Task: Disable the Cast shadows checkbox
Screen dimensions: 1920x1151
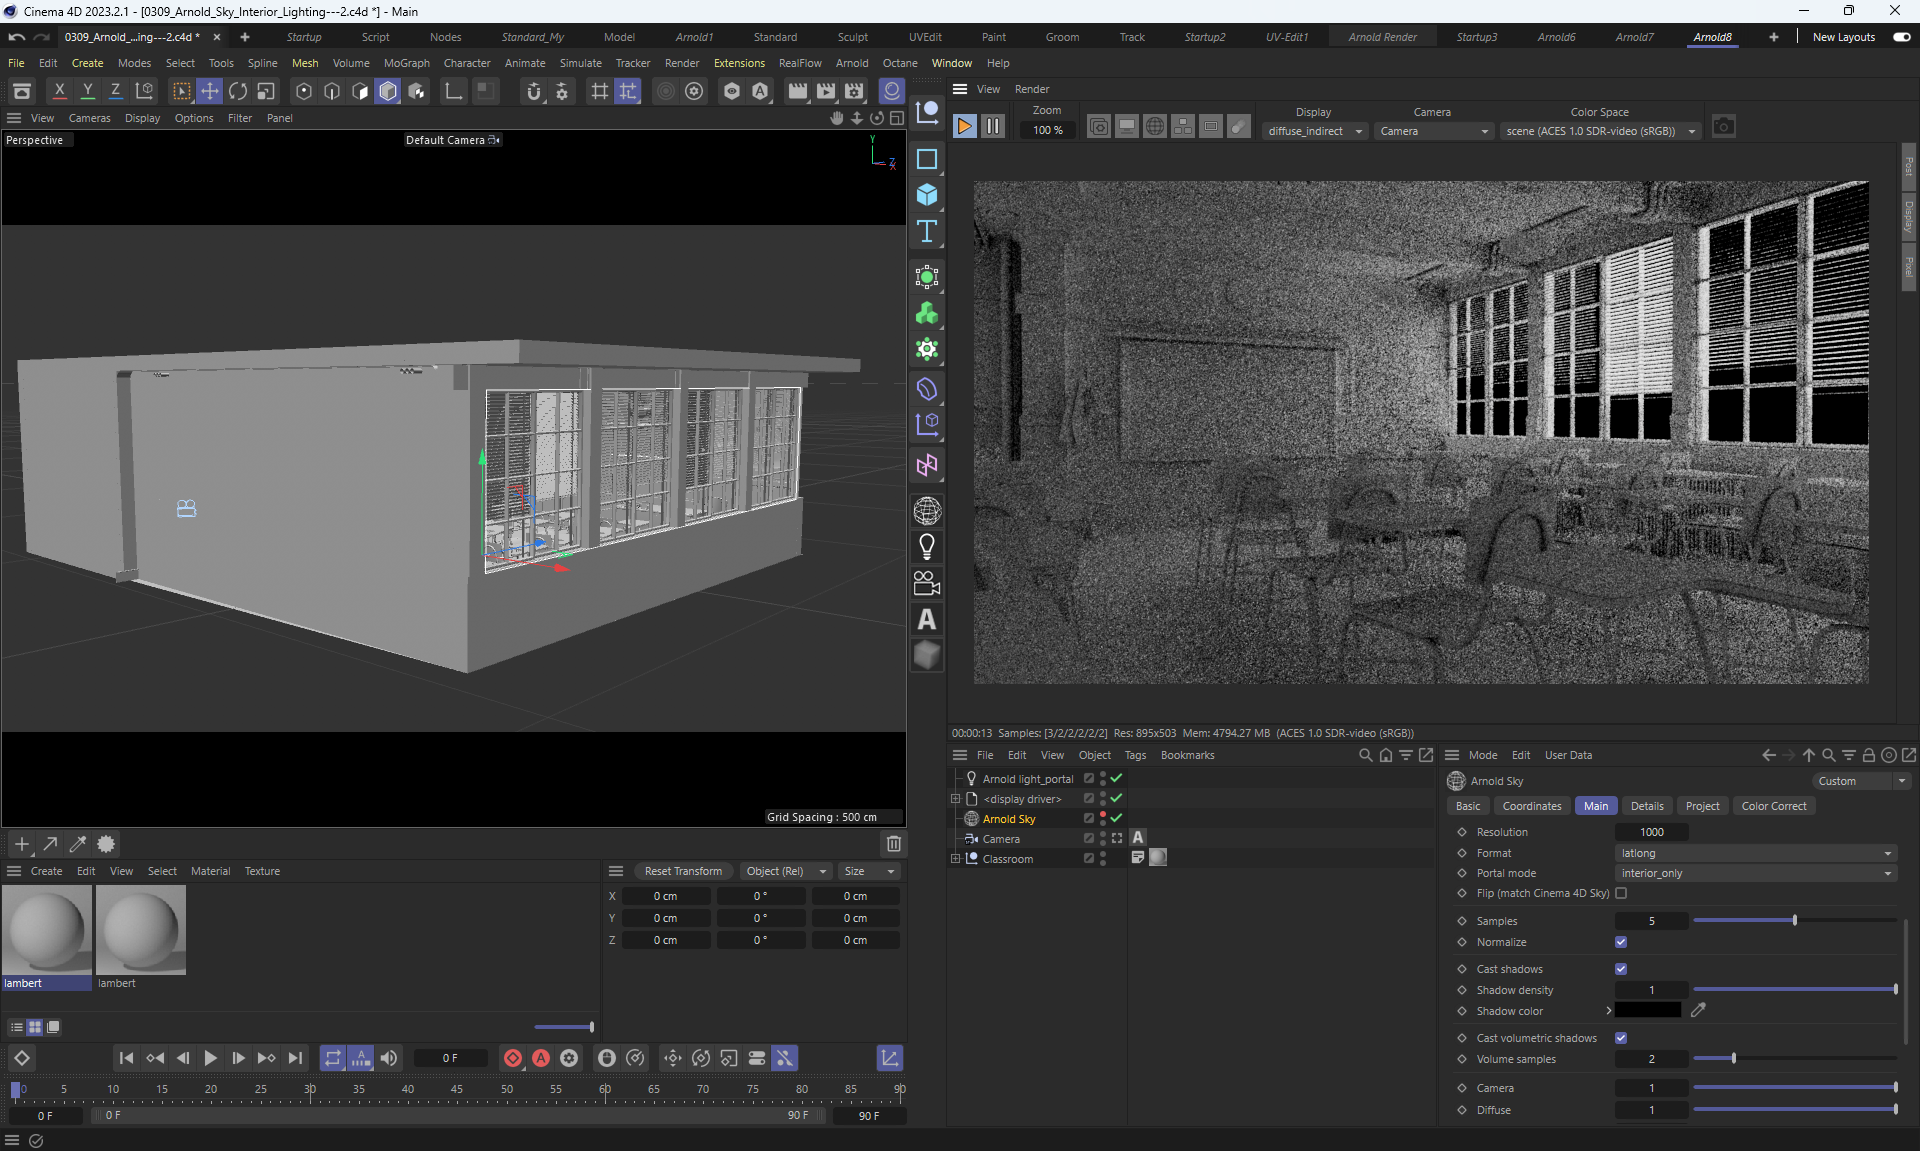Action: [x=1621, y=969]
